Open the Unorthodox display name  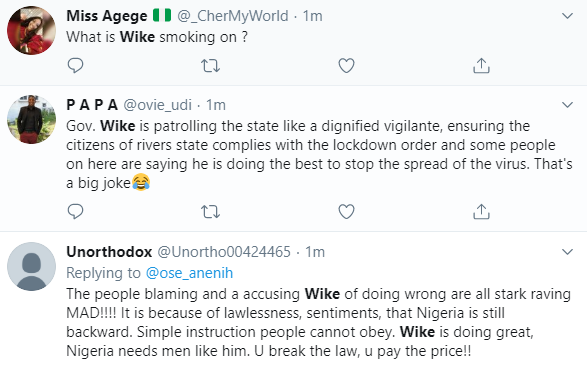point(109,252)
